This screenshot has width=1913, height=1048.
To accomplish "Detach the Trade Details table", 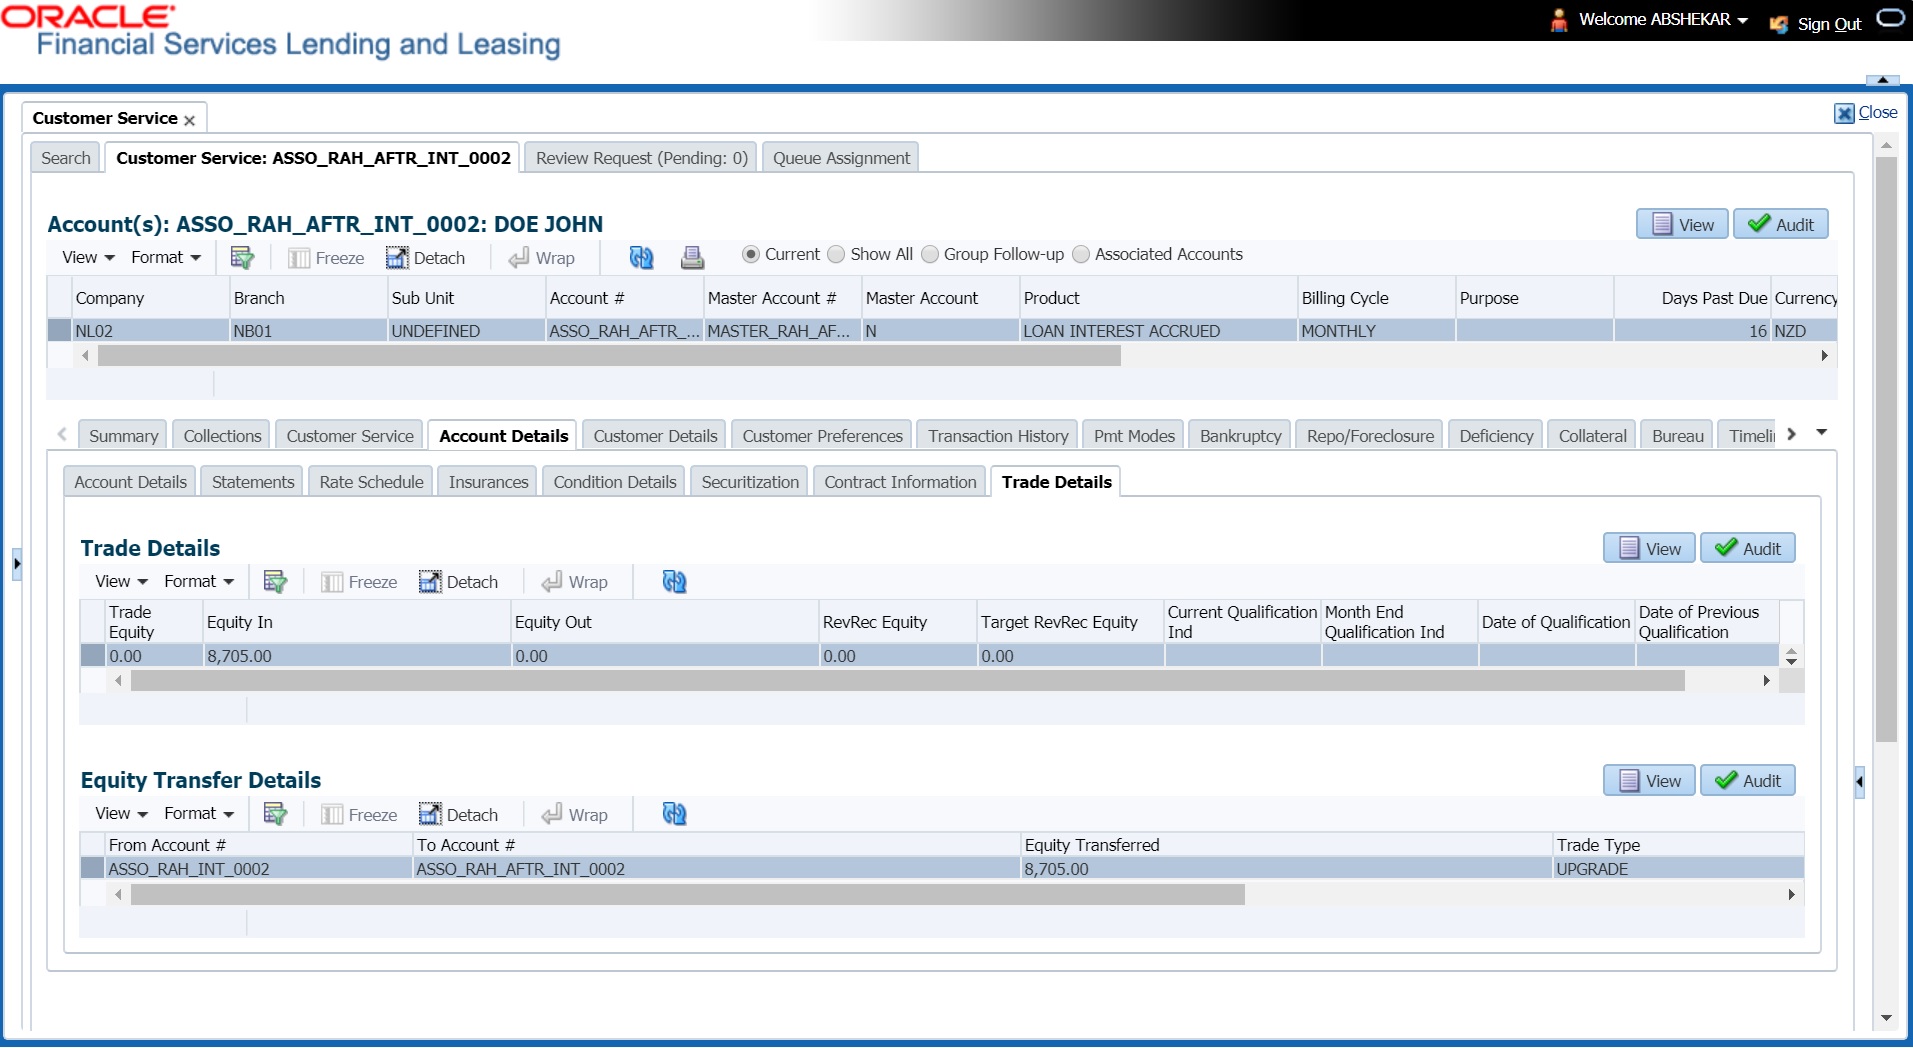I will (x=459, y=582).
